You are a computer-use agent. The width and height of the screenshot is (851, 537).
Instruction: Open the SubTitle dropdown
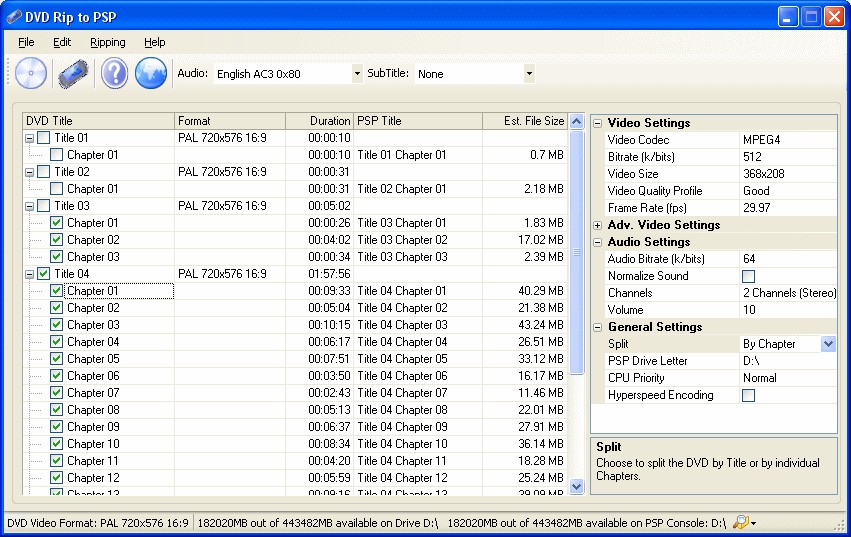(529, 73)
